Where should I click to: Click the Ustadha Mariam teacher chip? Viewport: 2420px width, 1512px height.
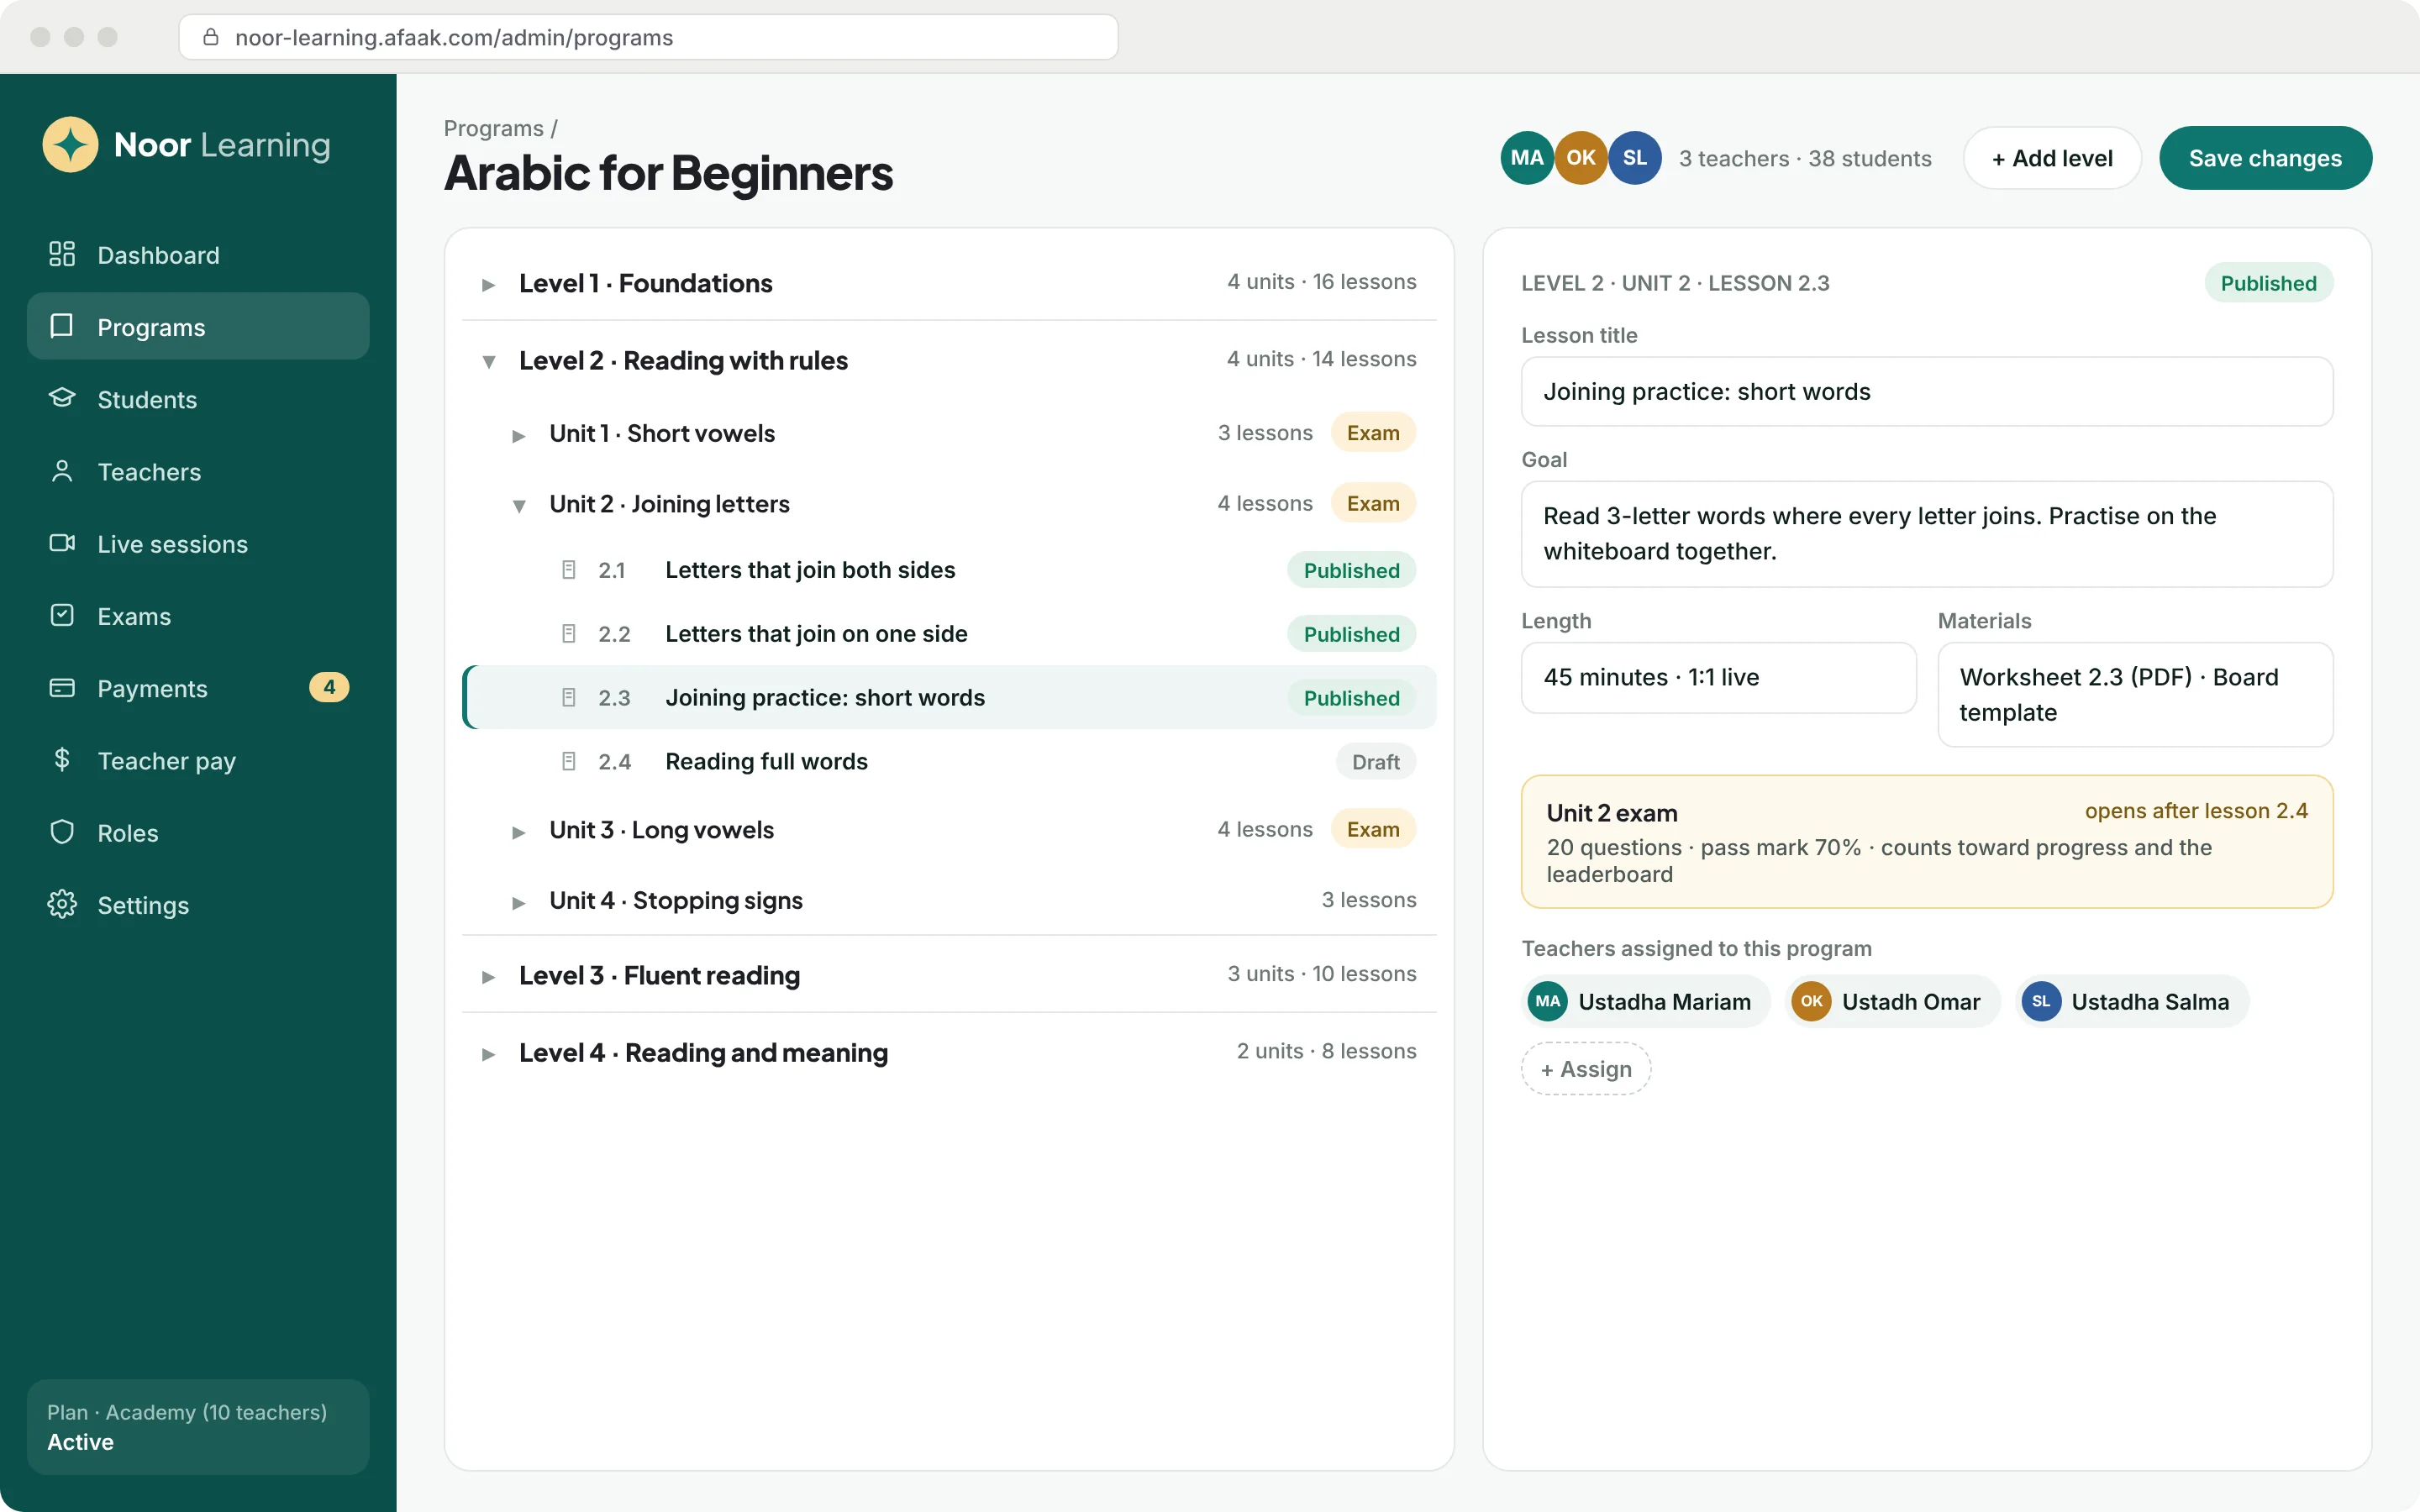1646,1001
